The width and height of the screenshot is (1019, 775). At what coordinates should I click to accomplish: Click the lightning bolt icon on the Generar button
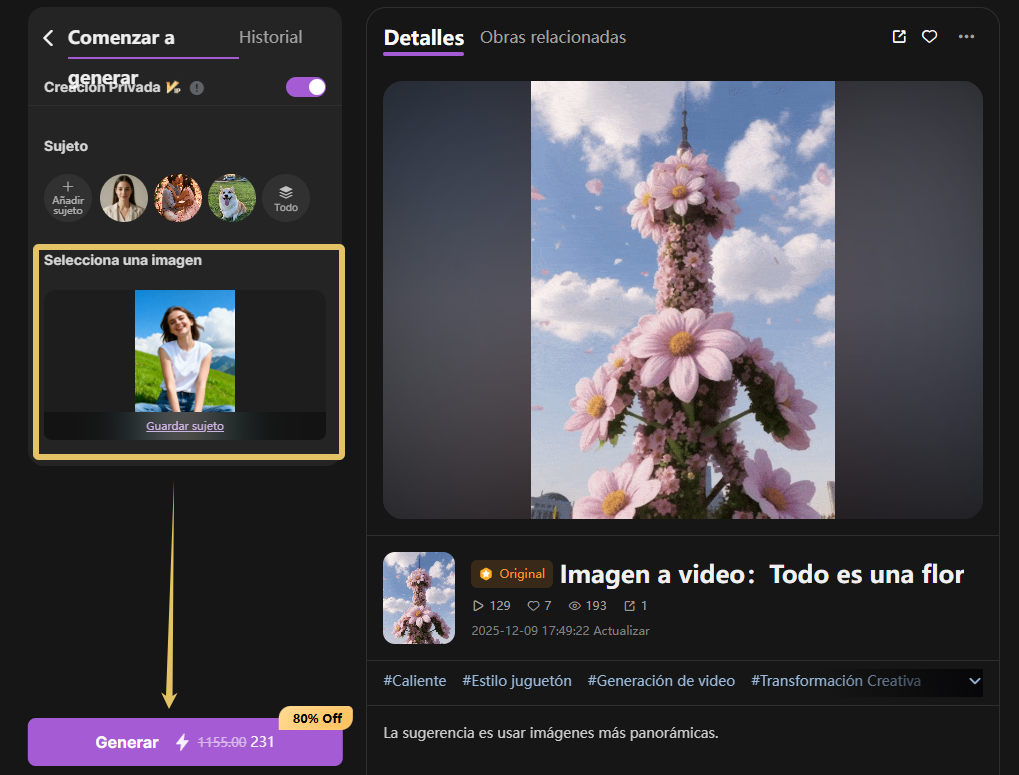point(182,742)
